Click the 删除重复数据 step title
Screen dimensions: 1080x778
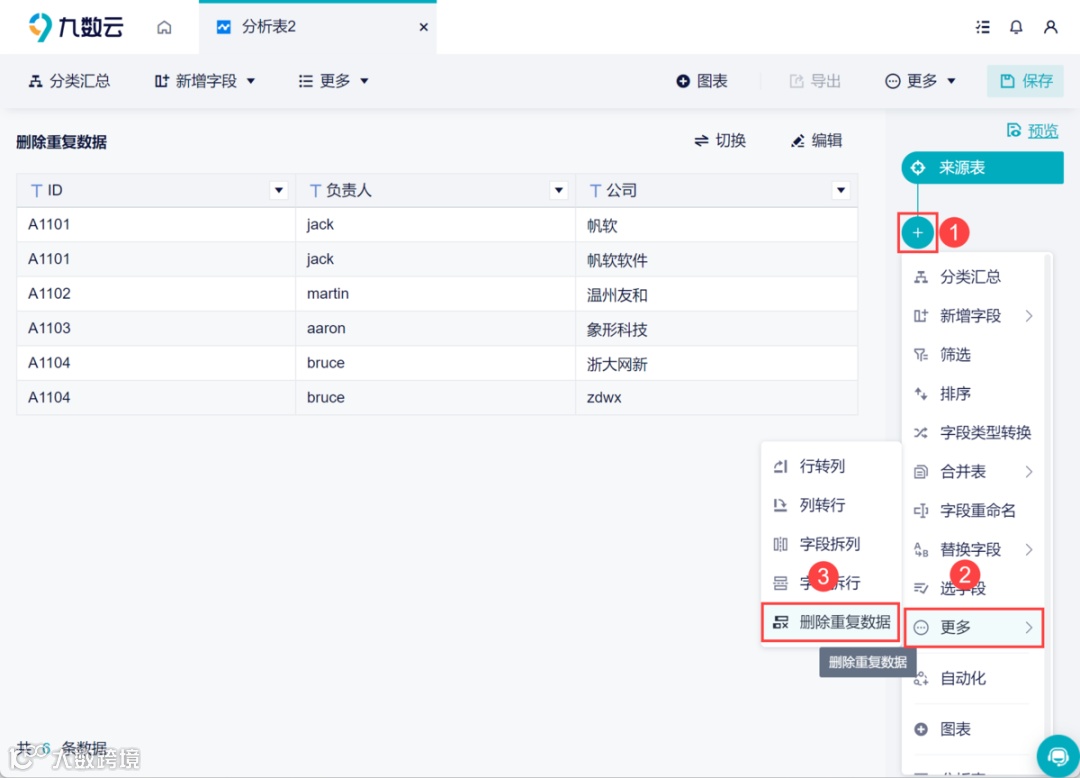pyautogui.click(x=61, y=143)
